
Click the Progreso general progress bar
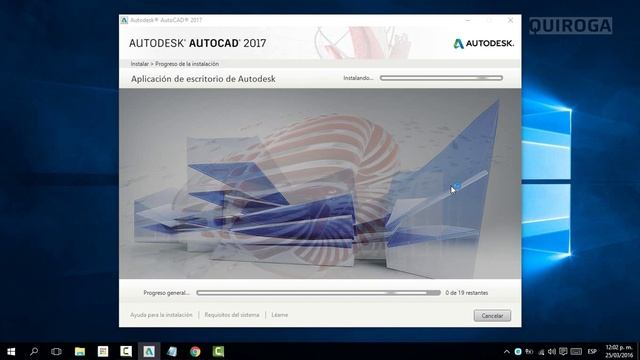pos(318,293)
